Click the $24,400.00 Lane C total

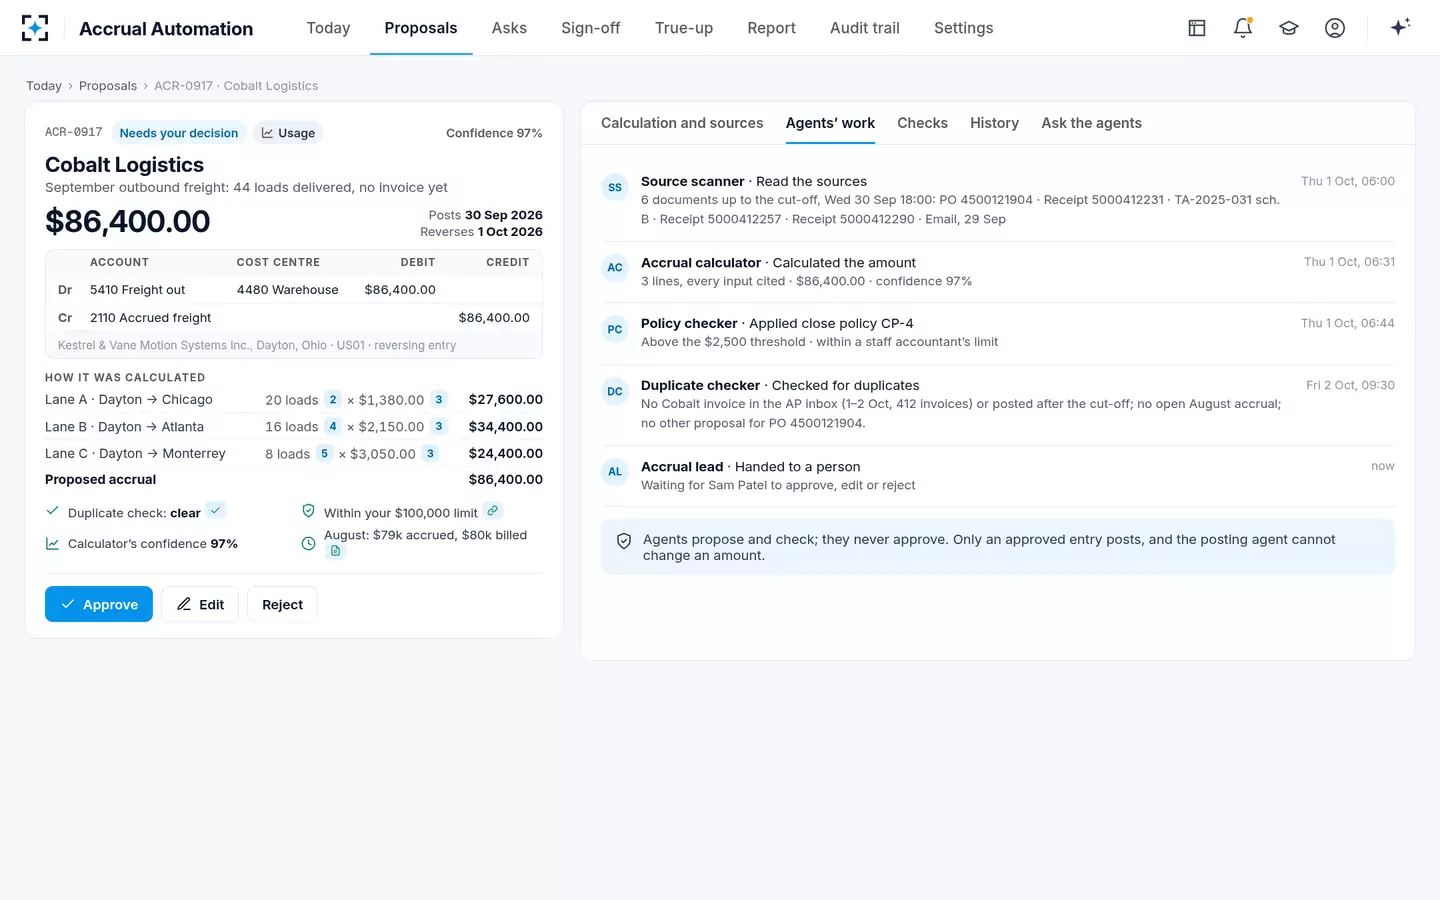click(x=505, y=454)
